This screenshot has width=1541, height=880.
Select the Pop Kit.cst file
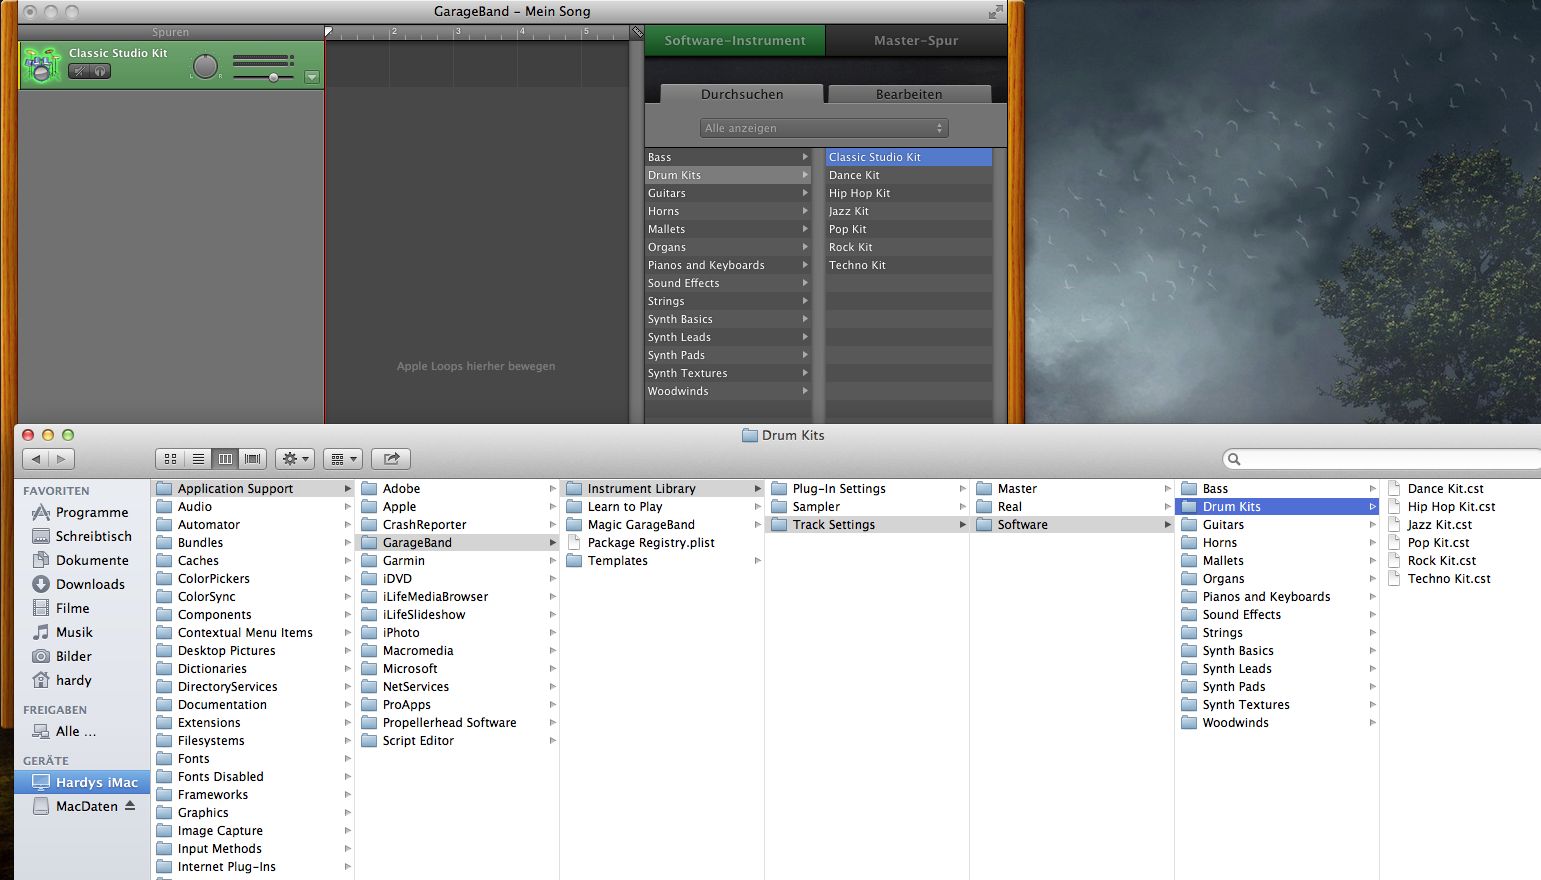point(1462,543)
